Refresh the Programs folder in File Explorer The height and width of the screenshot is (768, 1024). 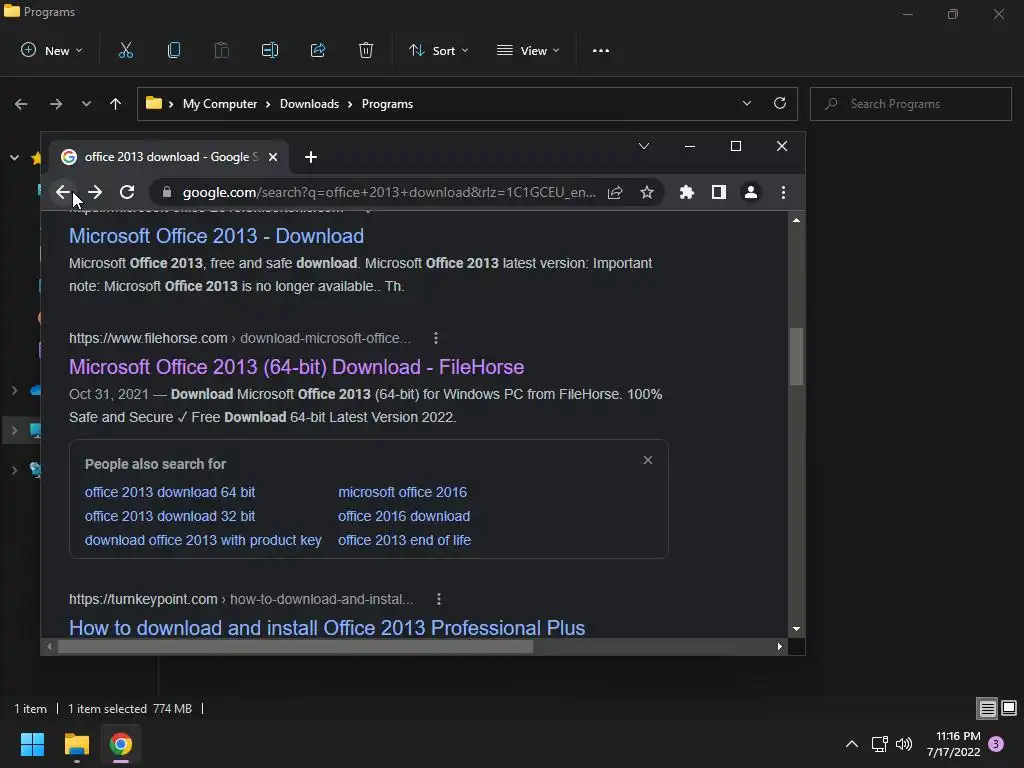tap(780, 103)
